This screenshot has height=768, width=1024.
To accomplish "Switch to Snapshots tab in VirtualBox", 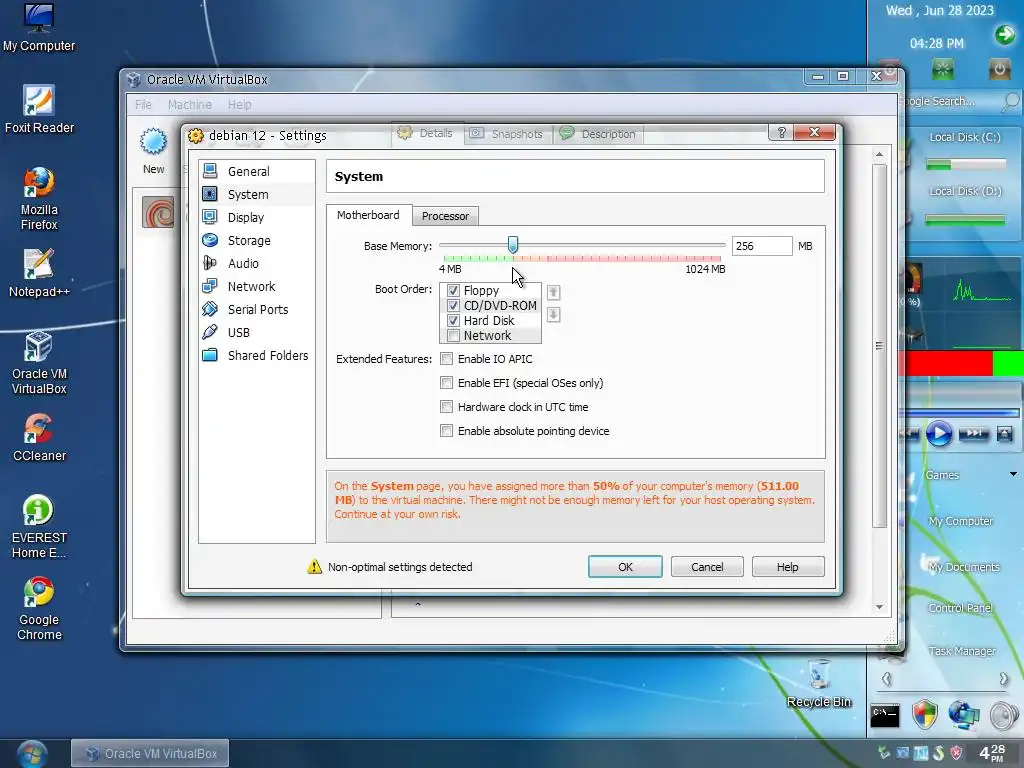I will [x=507, y=134].
